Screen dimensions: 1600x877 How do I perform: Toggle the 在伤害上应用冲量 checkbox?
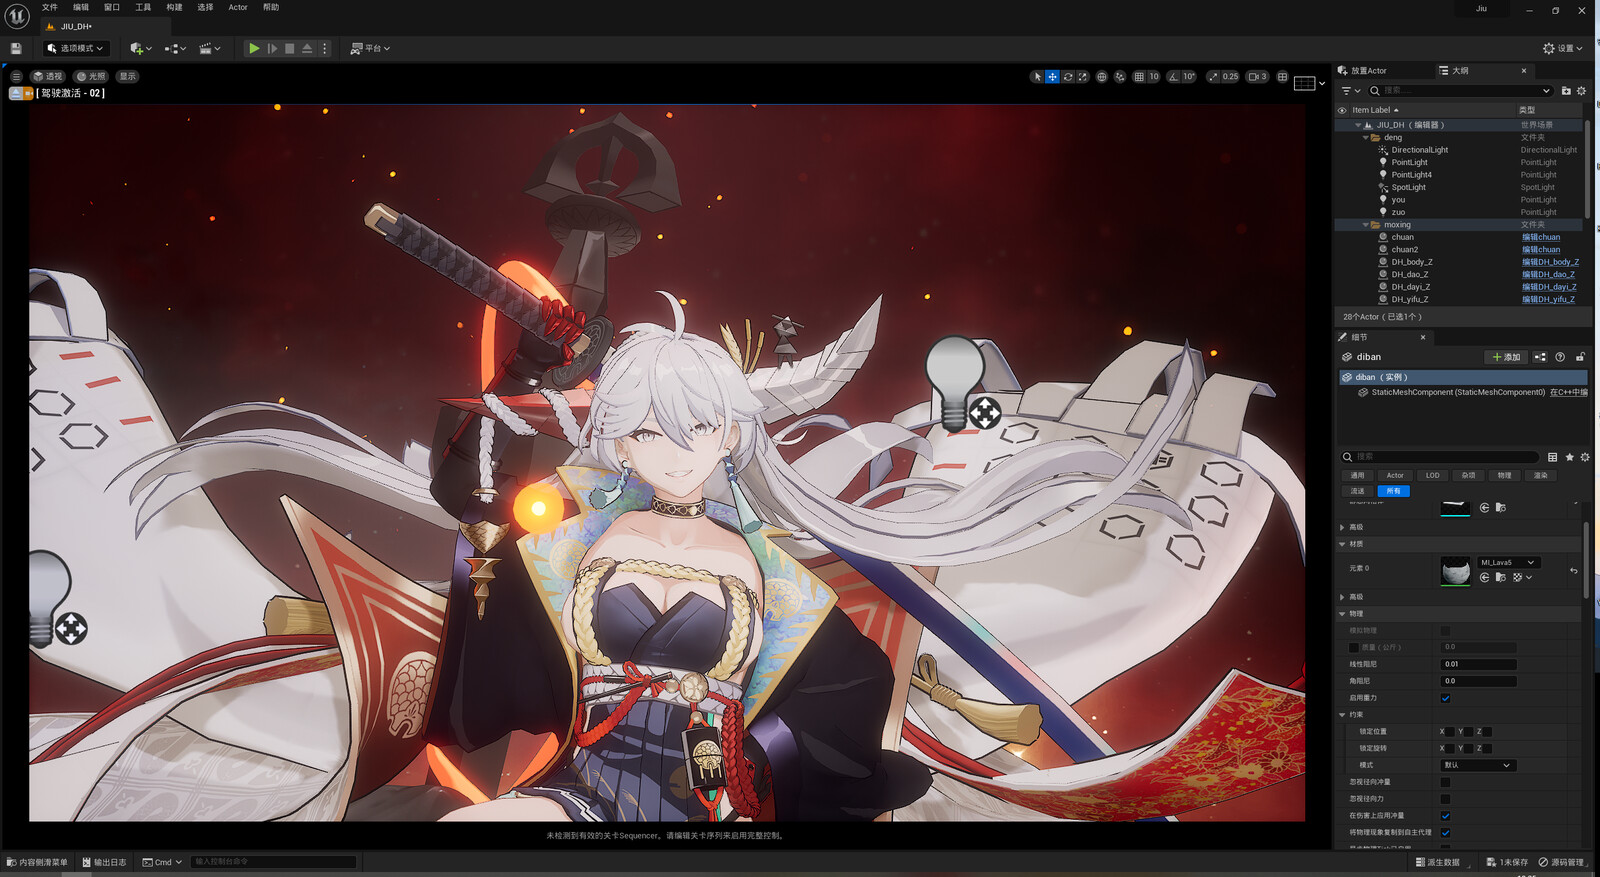click(x=1445, y=816)
